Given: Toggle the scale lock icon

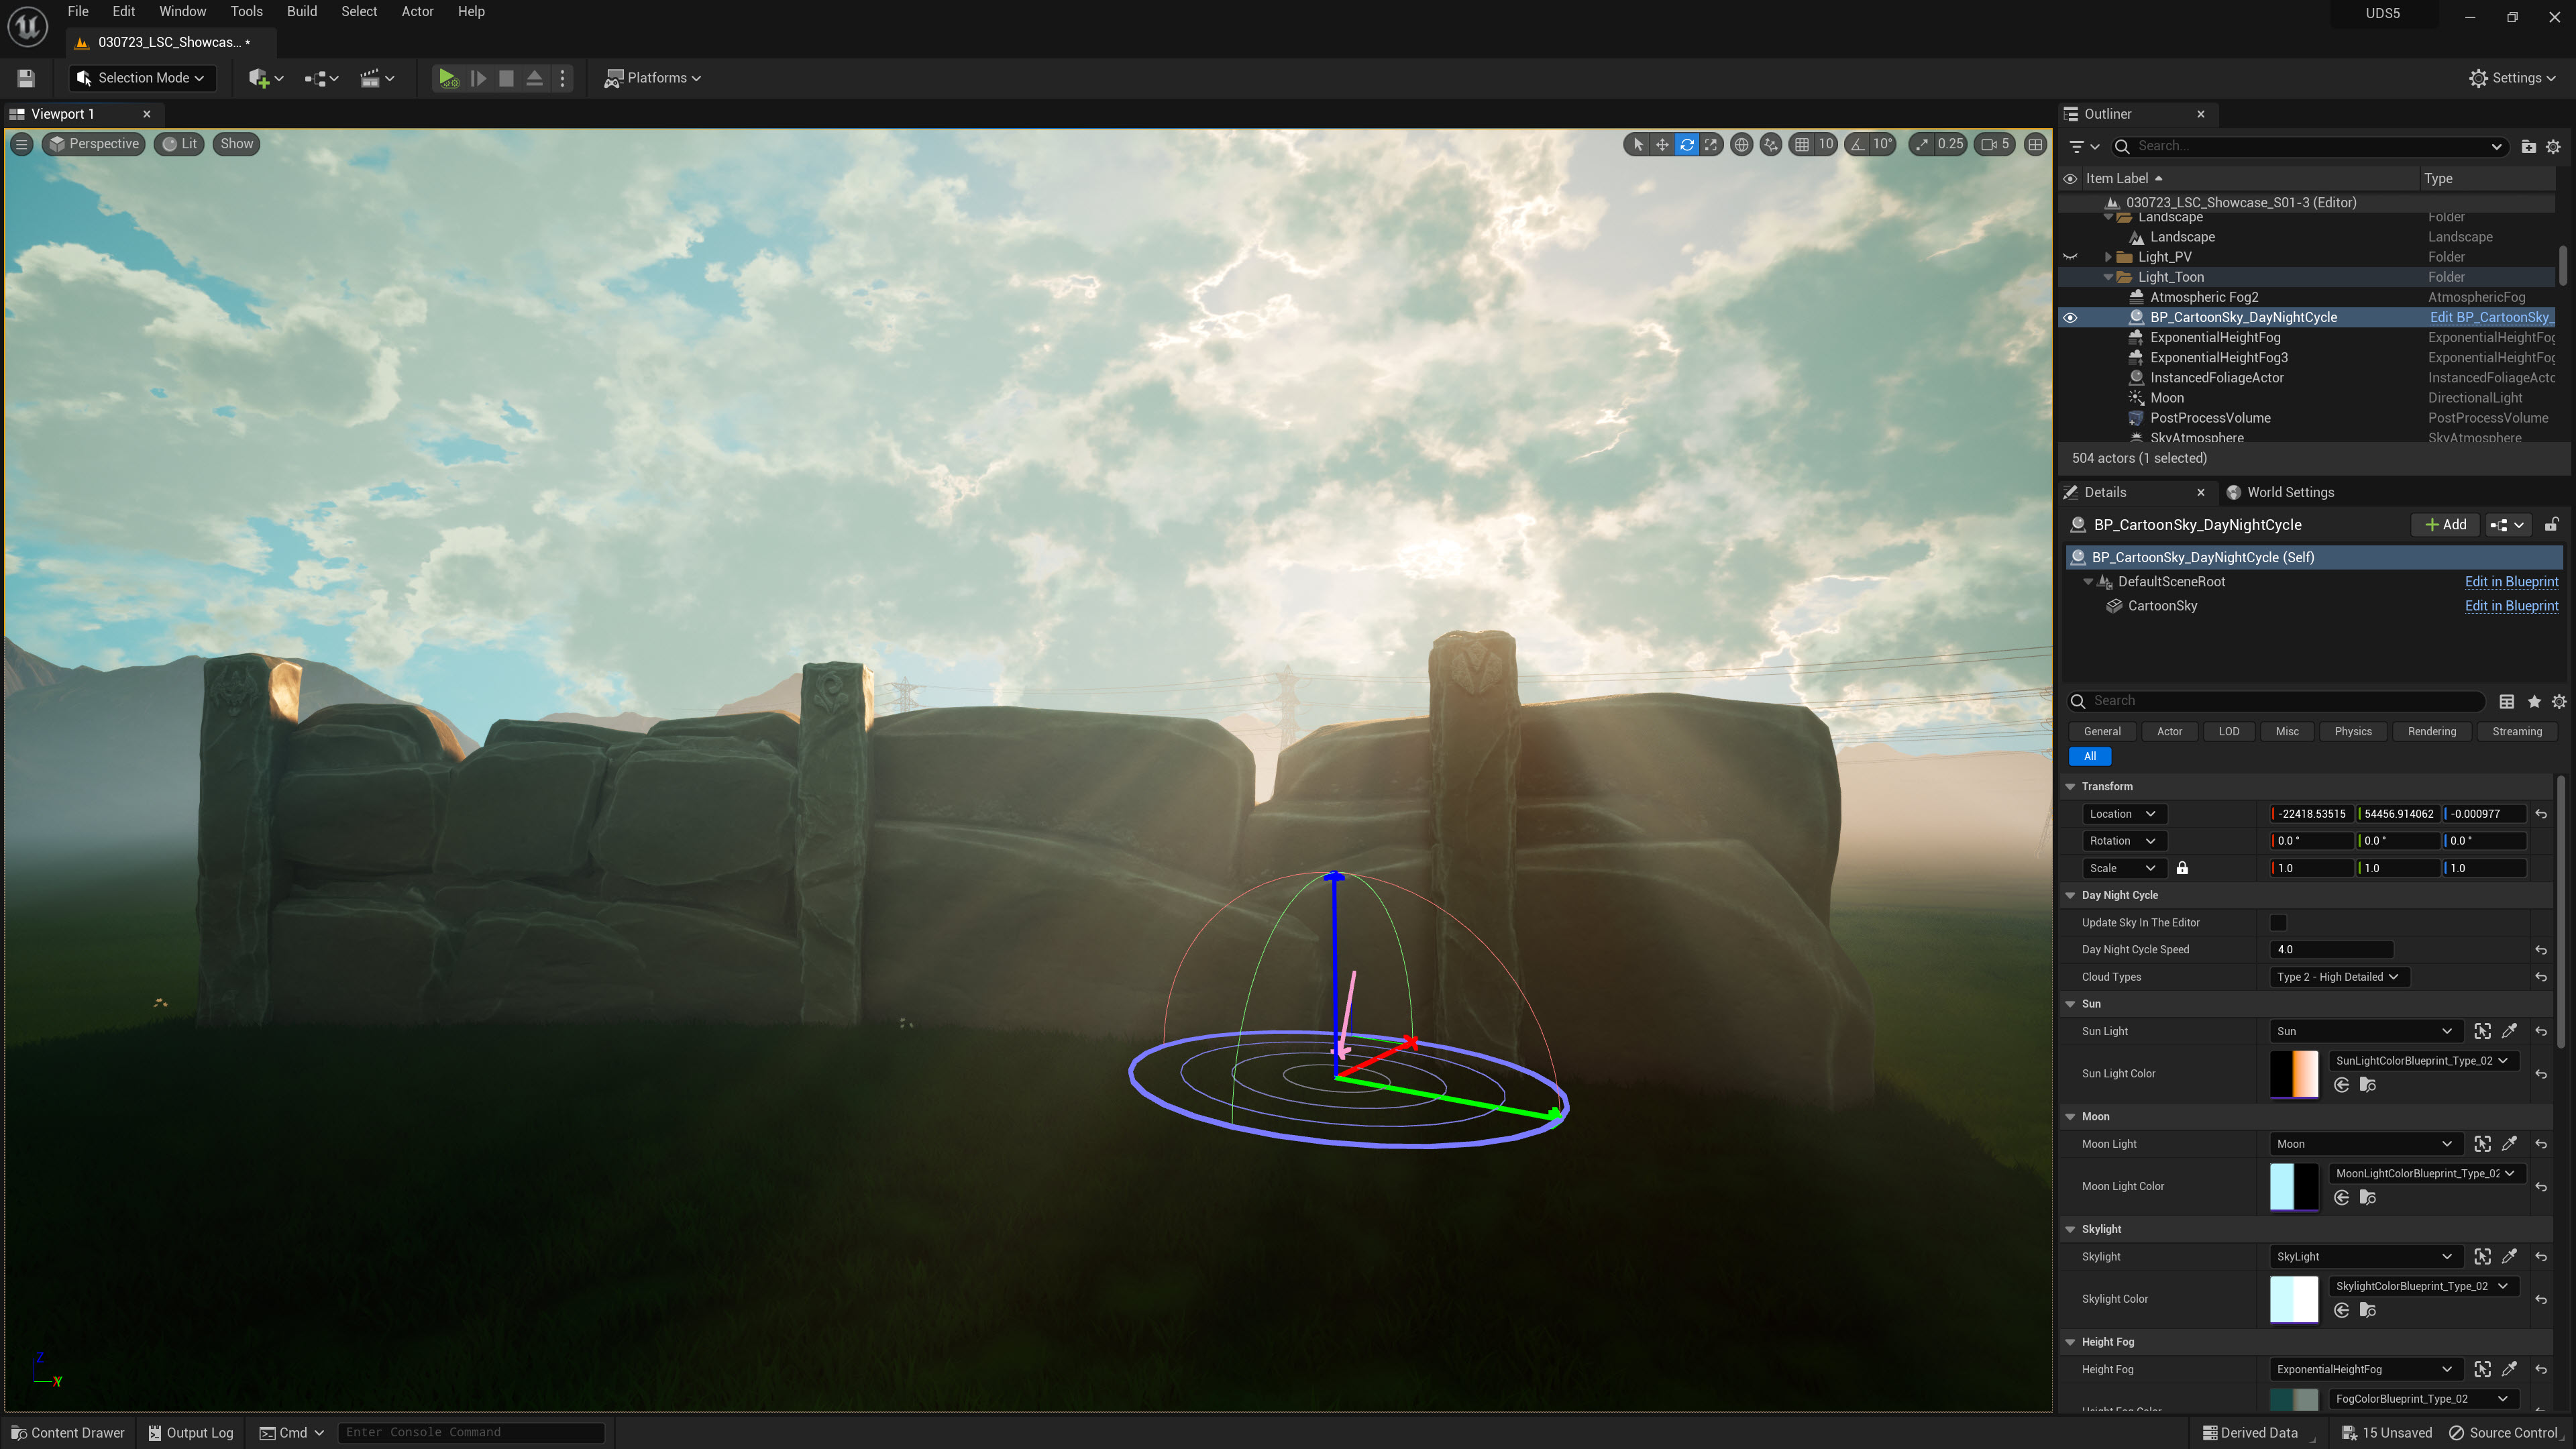Looking at the screenshot, I should point(2182,868).
